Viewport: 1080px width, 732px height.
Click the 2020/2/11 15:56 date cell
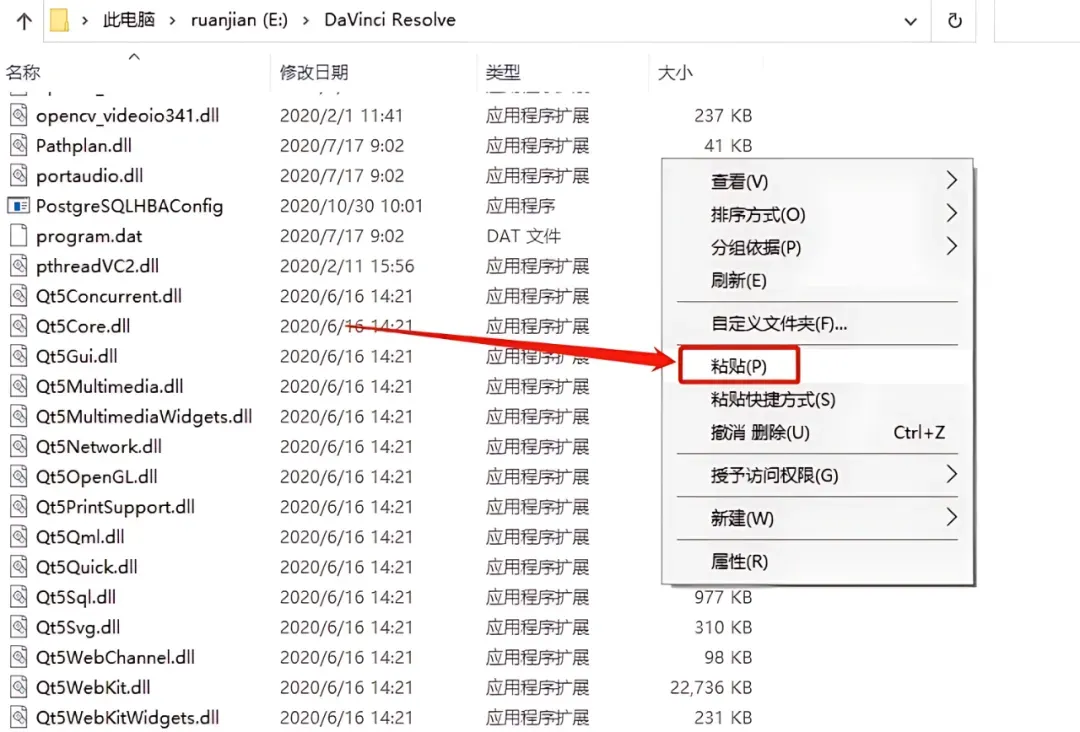pyautogui.click(x=347, y=266)
